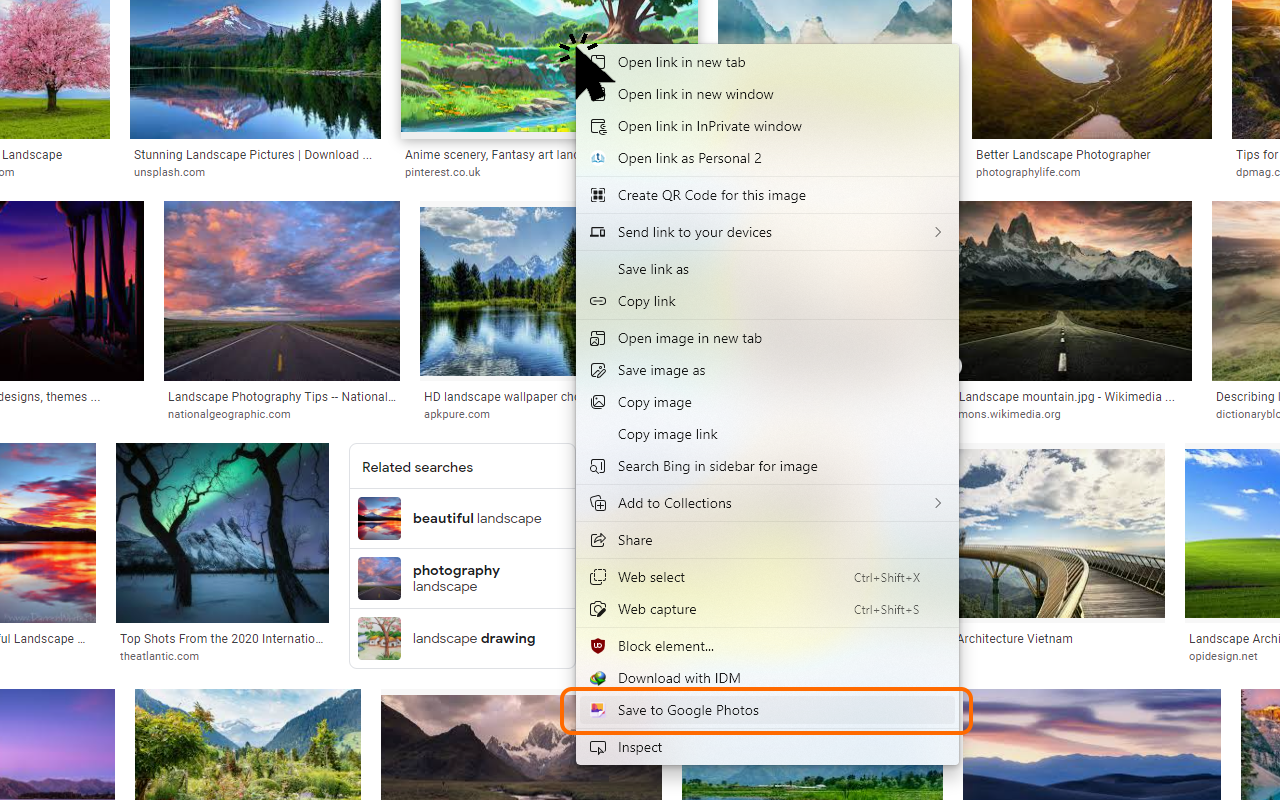The width and height of the screenshot is (1280, 800).
Task: Click the IDM globe icon in menu
Action: 598,678
